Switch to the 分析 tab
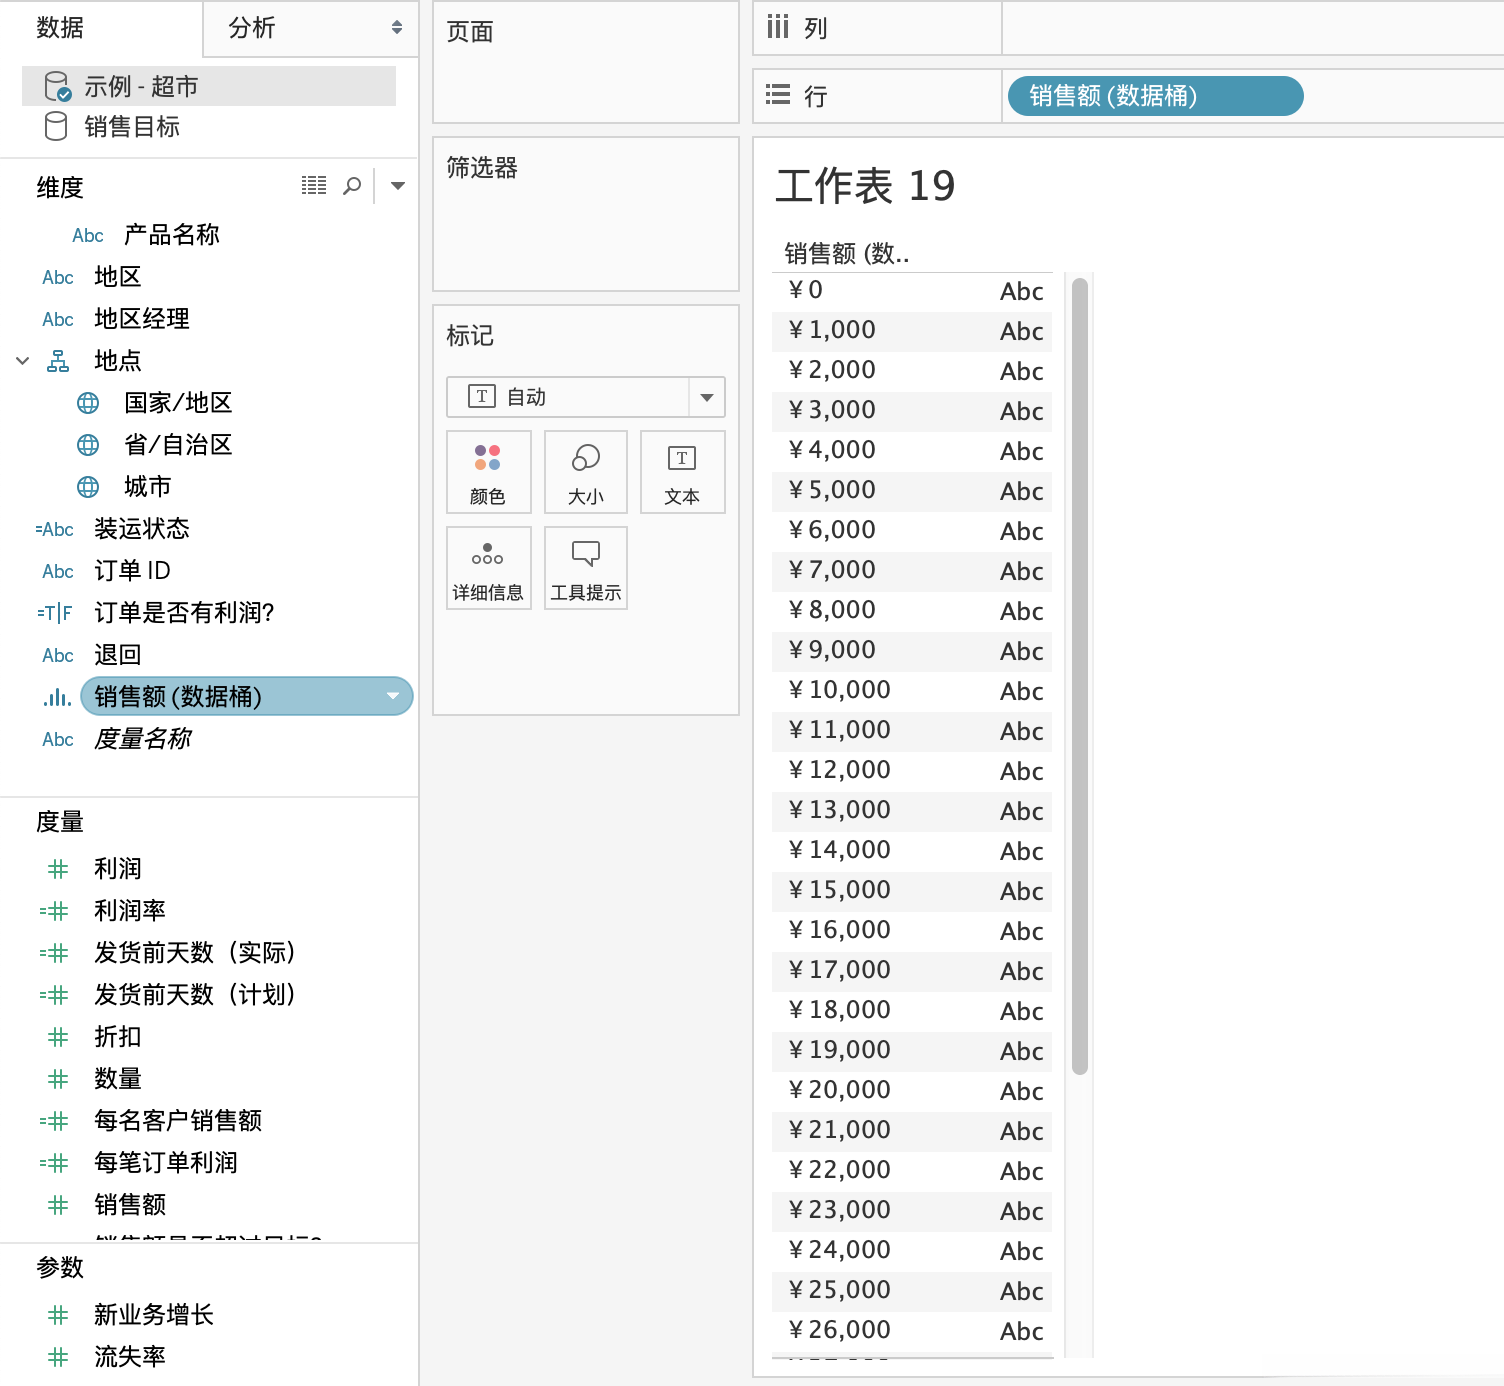This screenshot has width=1504, height=1386. click(x=253, y=29)
